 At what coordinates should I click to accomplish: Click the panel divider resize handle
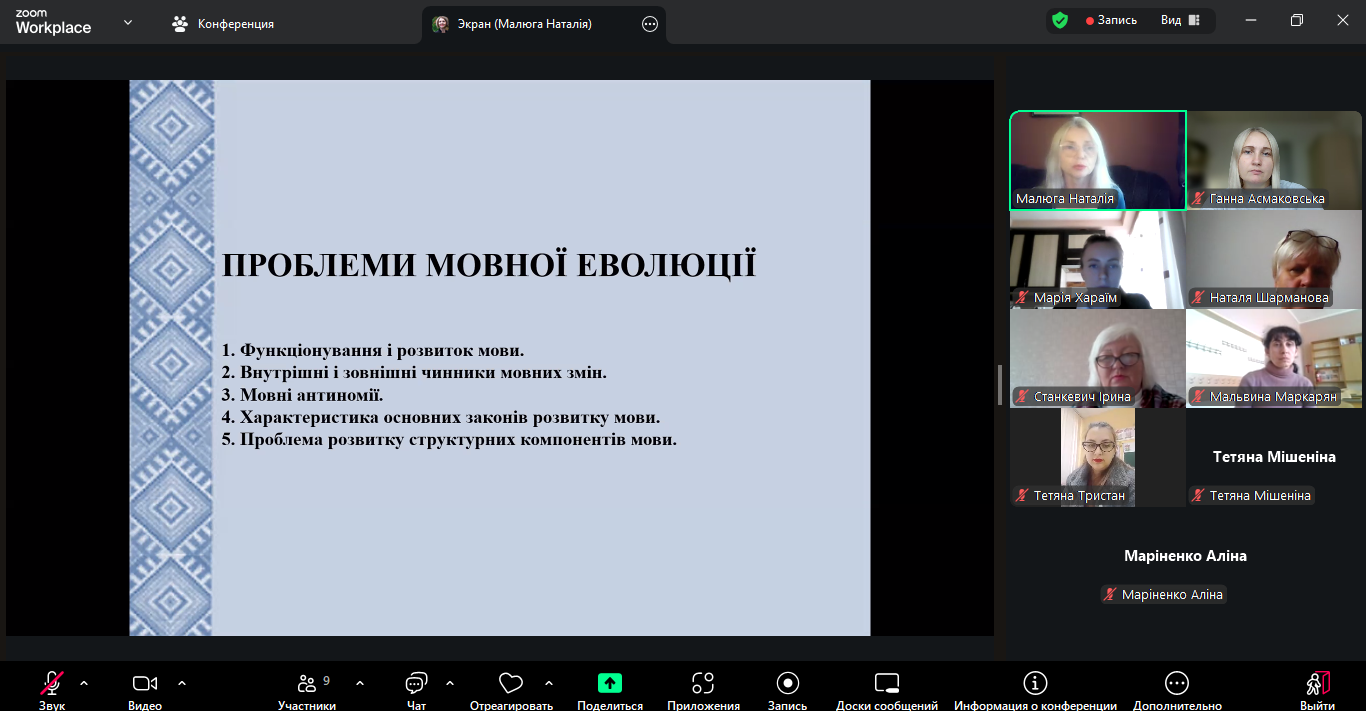click(1000, 385)
